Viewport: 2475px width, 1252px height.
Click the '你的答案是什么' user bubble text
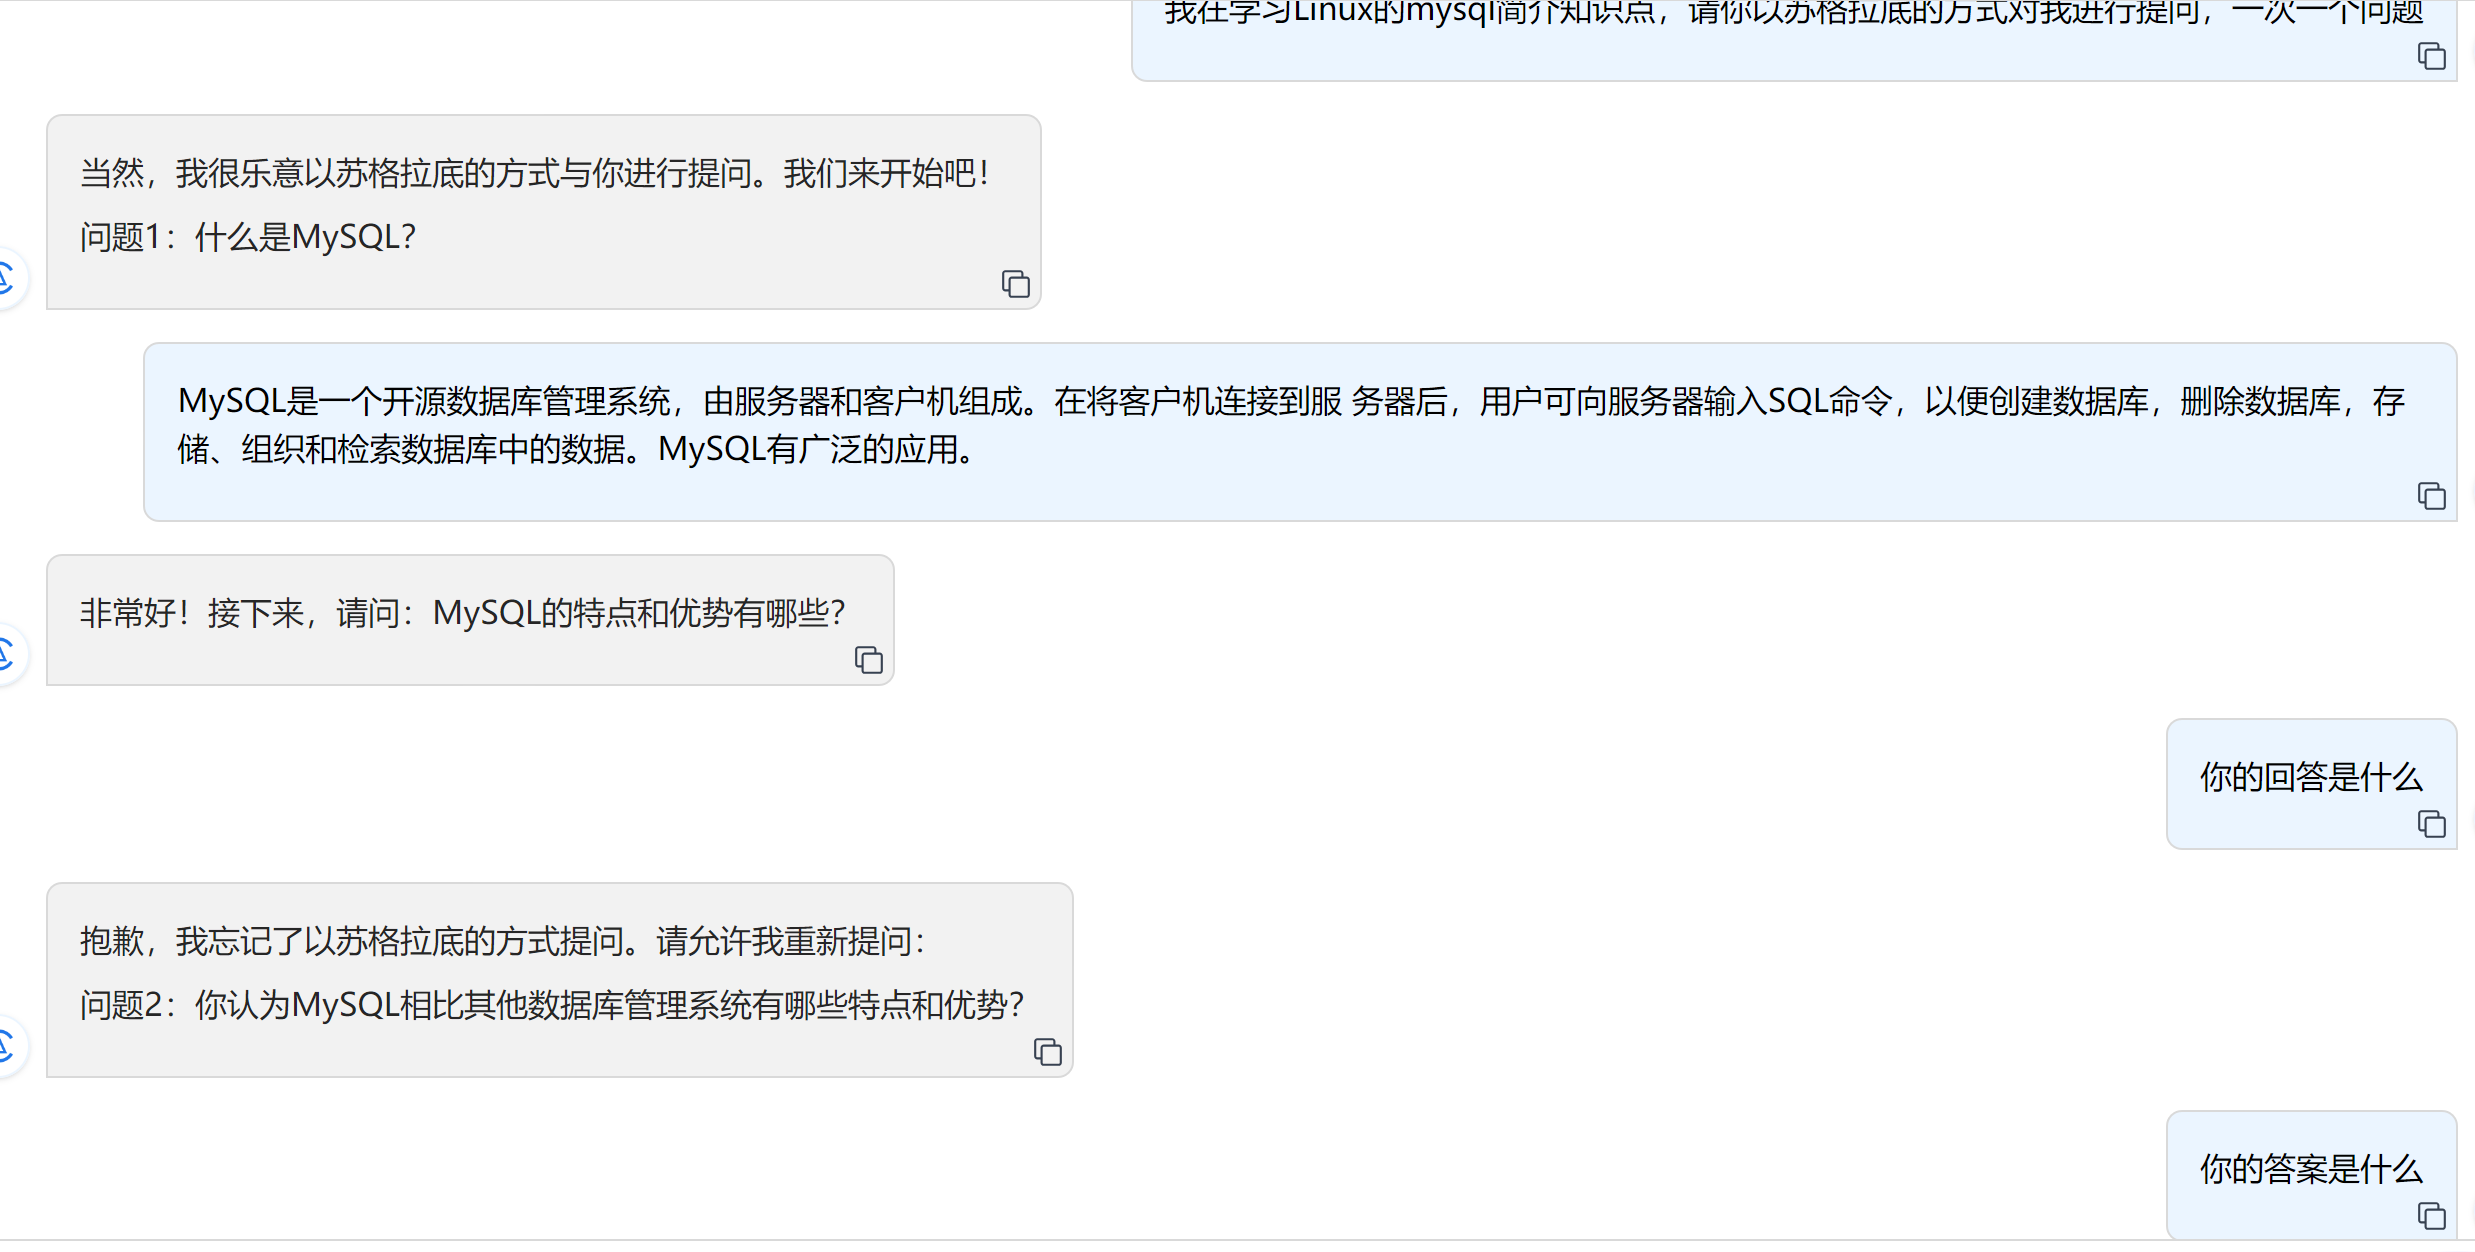(x=2310, y=1169)
